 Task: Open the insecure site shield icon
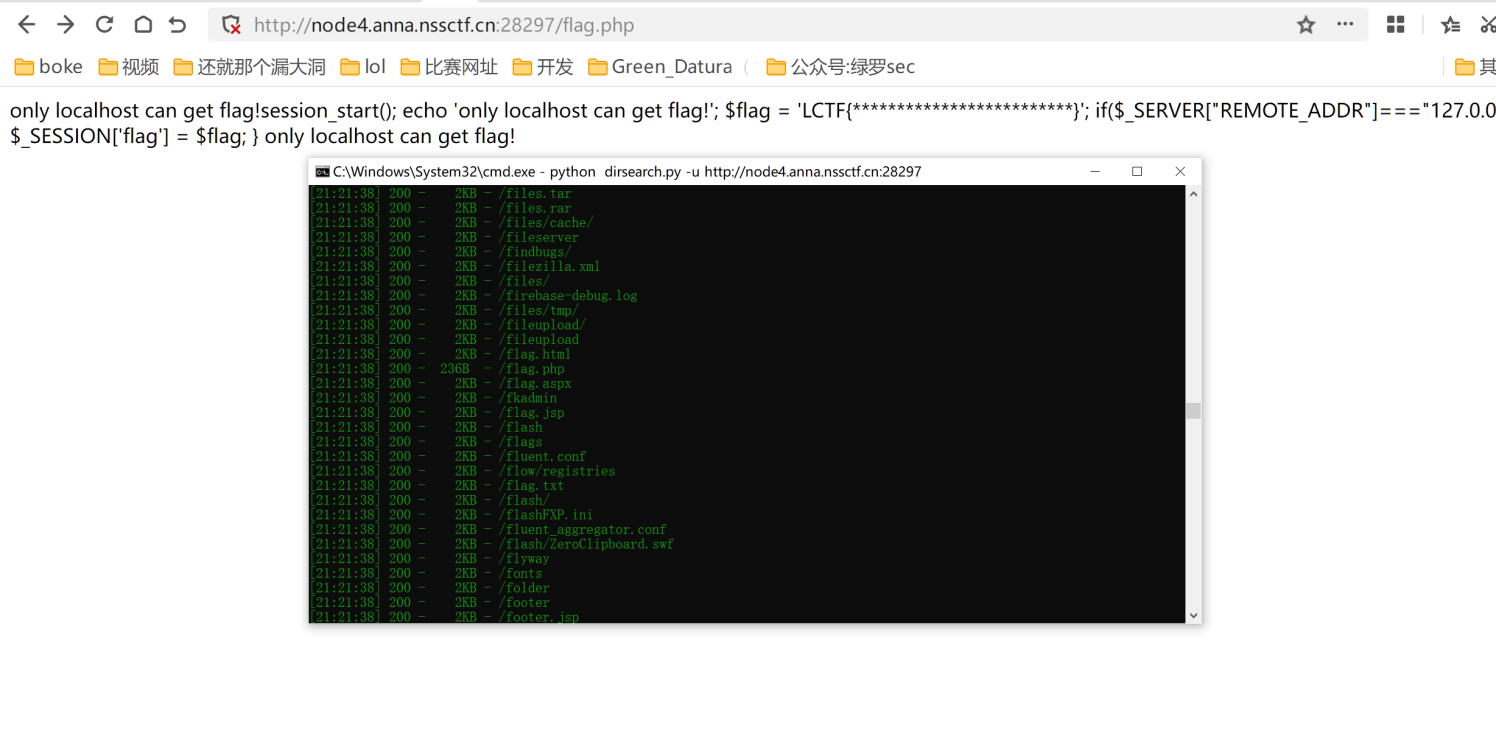coord(231,25)
